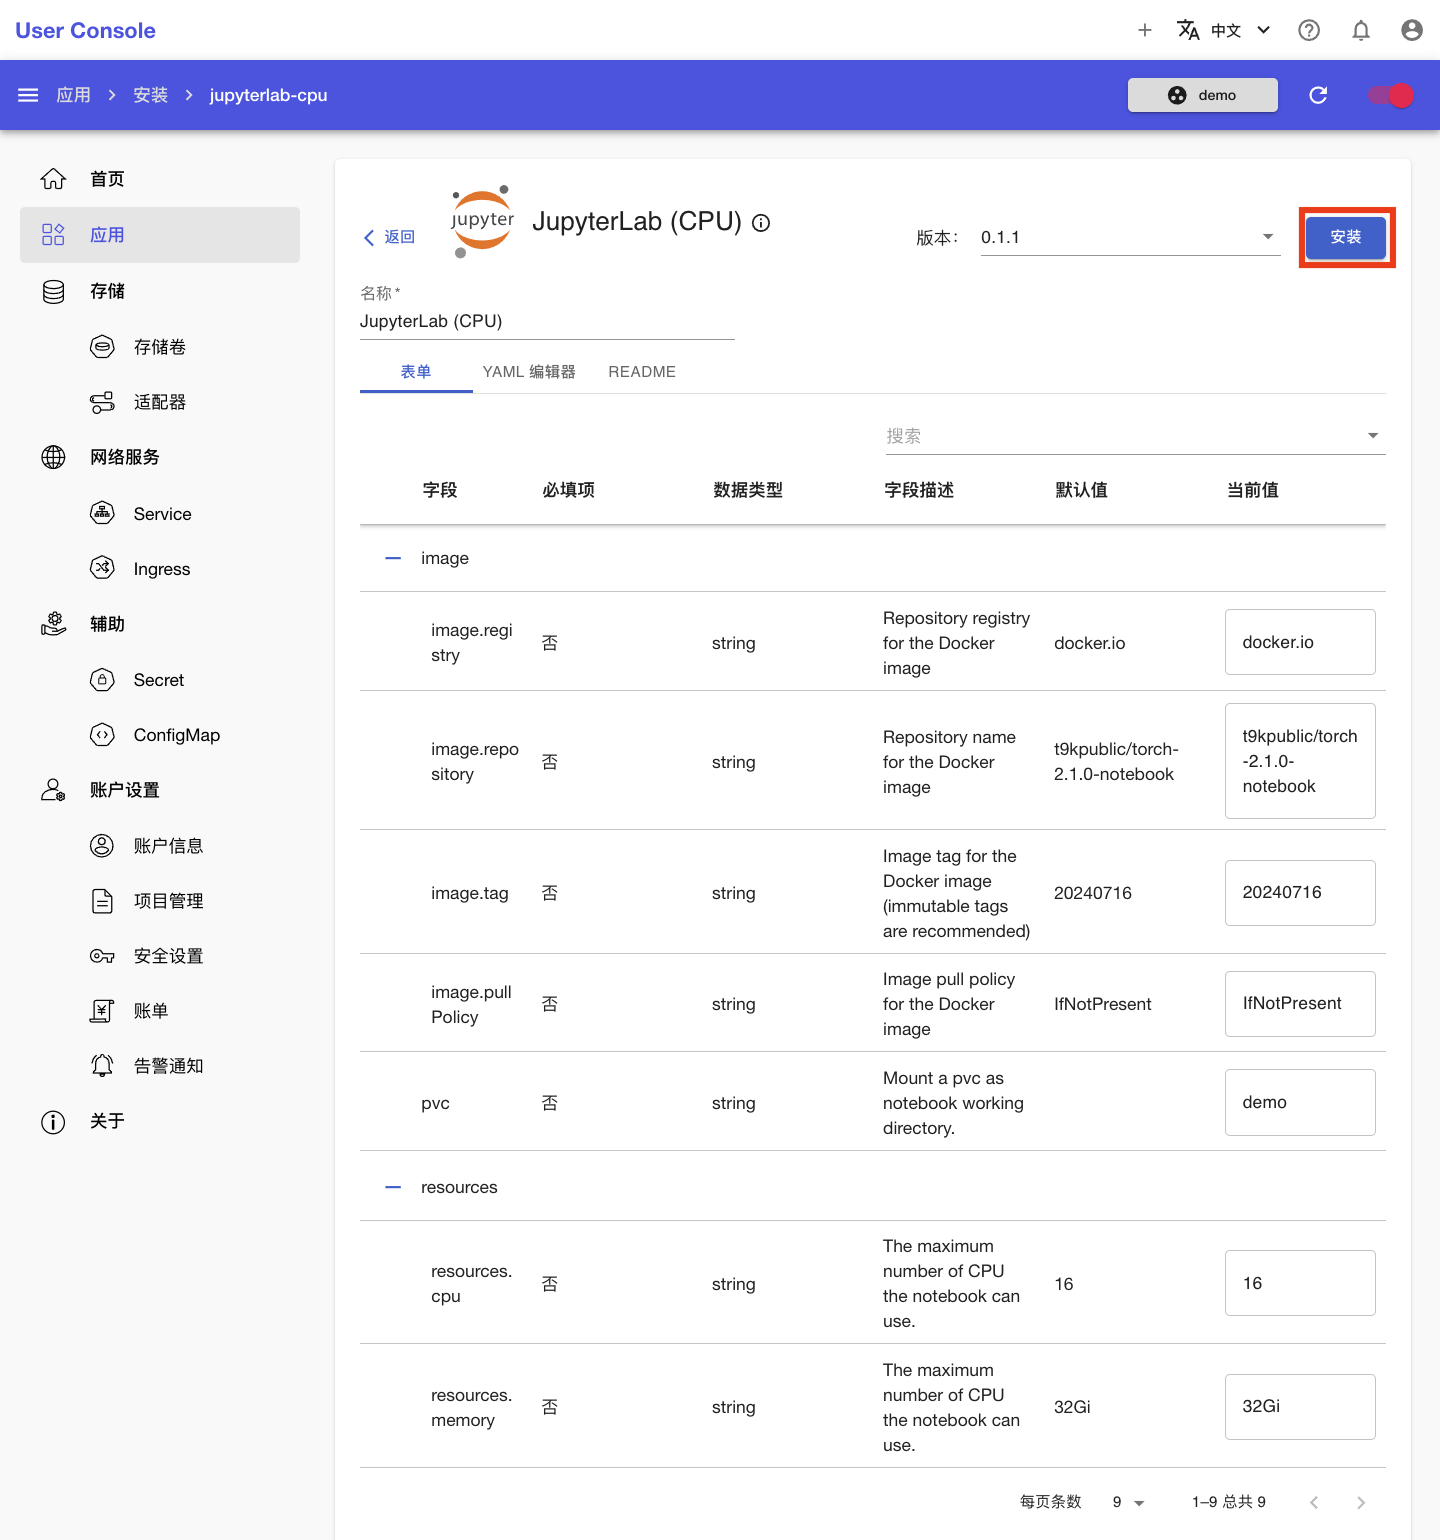Click the jupyterlab-cpu breadcrumb text
The image size is (1440, 1540).
[x=269, y=95]
